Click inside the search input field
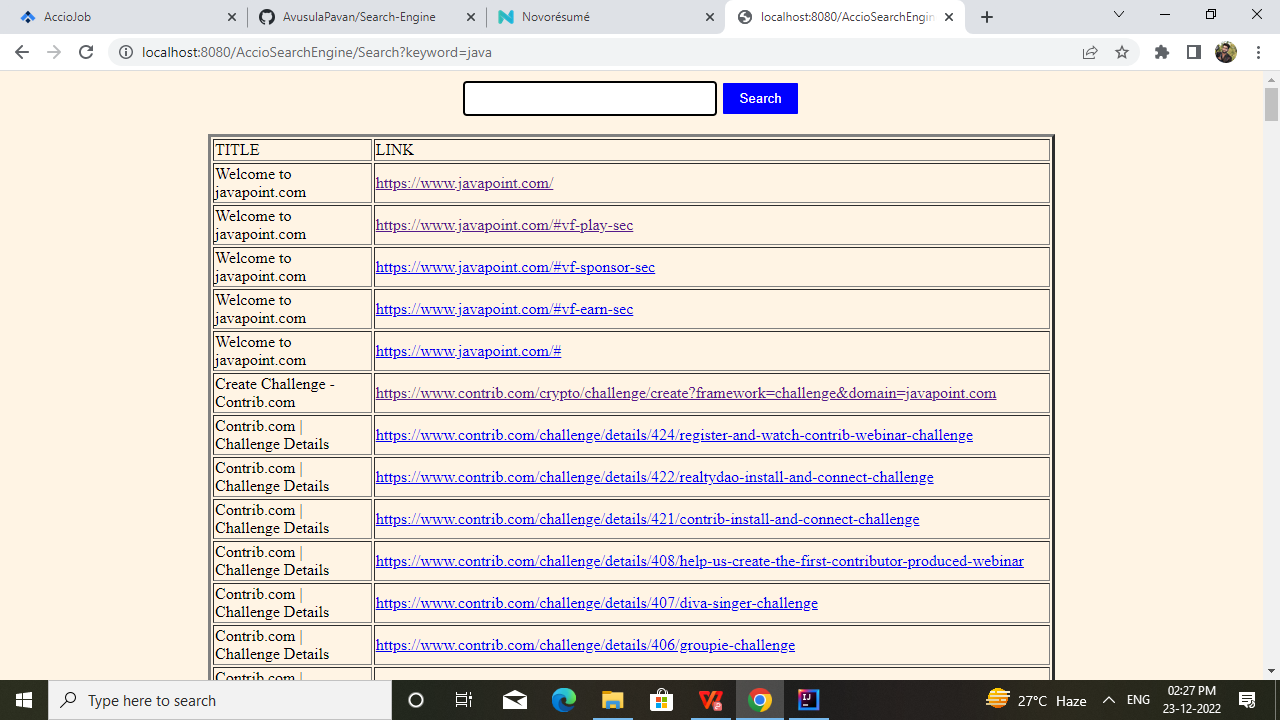Image resolution: width=1280 pixels, height=720 pixels. (x=589, y=98)
